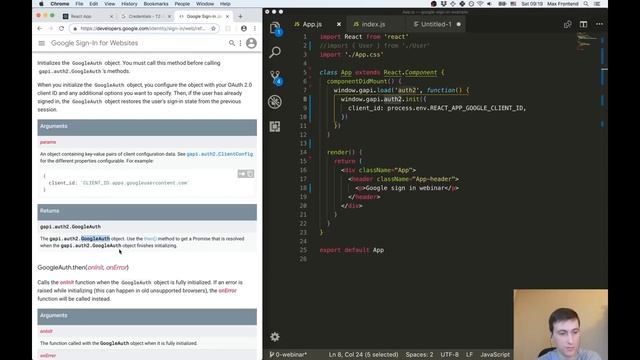Open the Chrome View menu
The width and height of the screenshot is (640, 360).
coord(109,4)
